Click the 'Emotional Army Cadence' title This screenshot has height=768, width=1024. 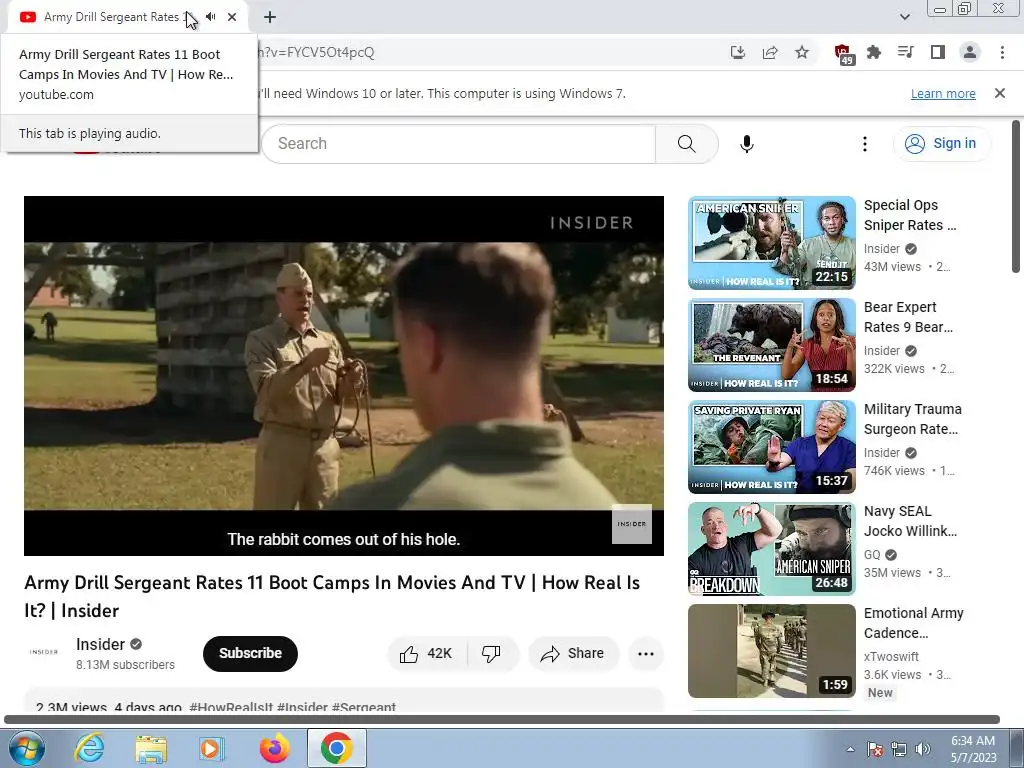[914, 622]
